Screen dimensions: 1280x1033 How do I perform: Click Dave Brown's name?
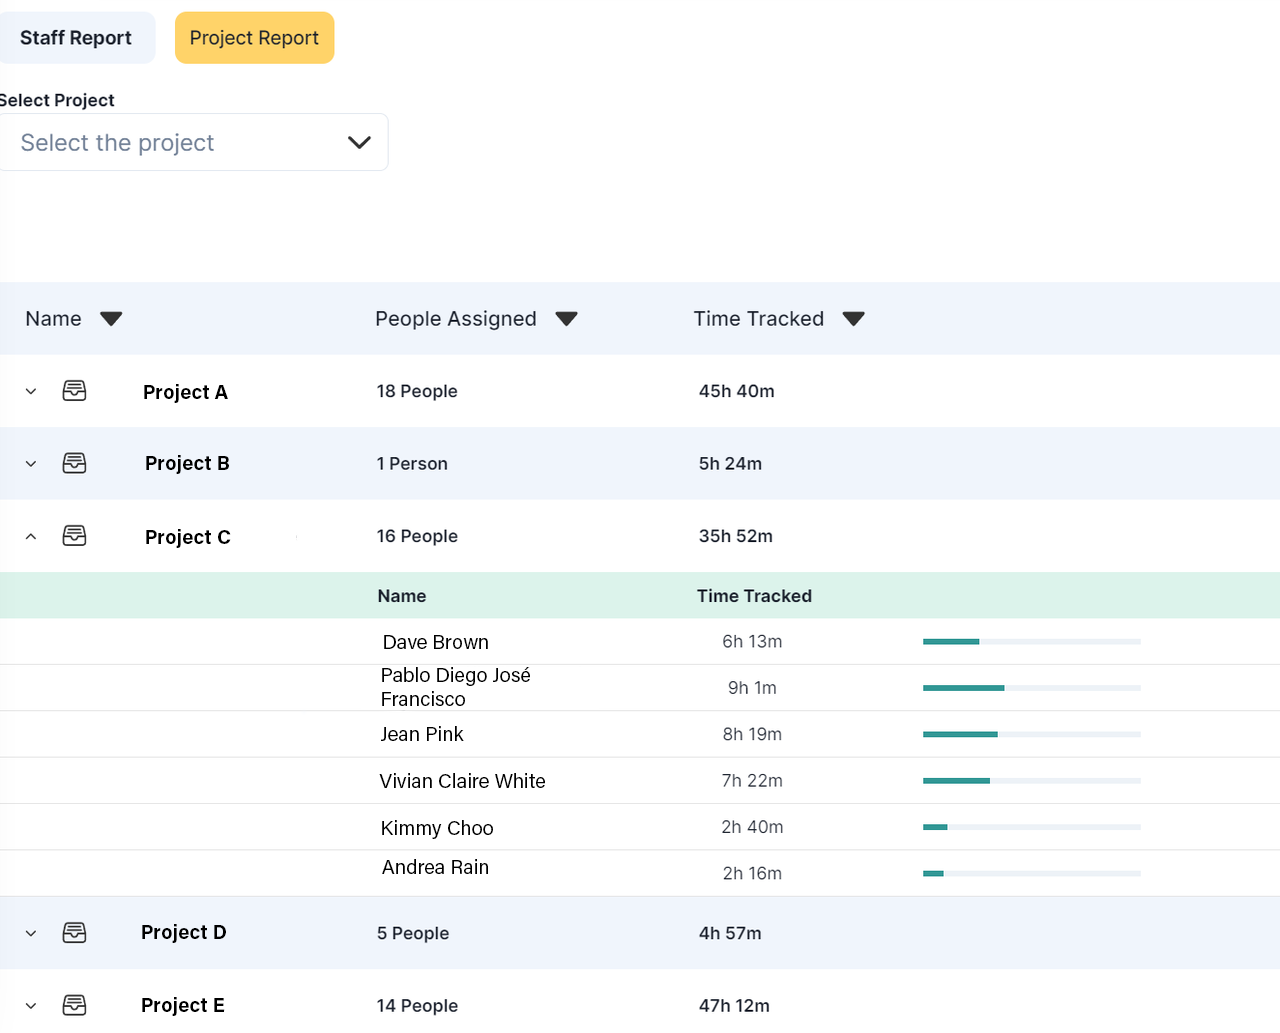[435, 641]
